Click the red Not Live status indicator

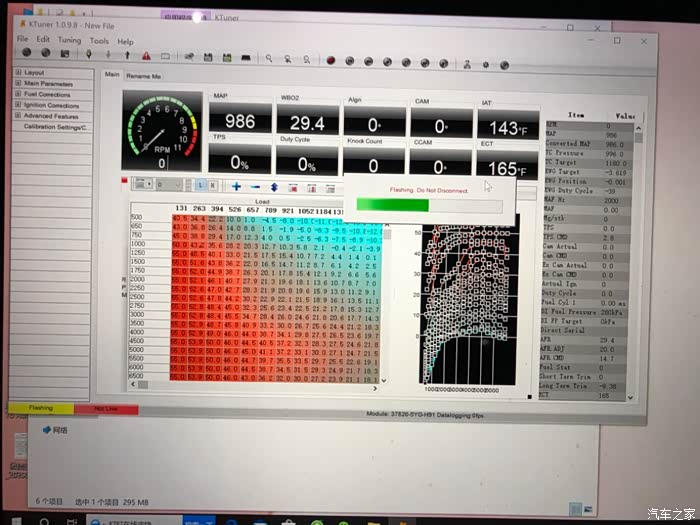tap(105, 408)
